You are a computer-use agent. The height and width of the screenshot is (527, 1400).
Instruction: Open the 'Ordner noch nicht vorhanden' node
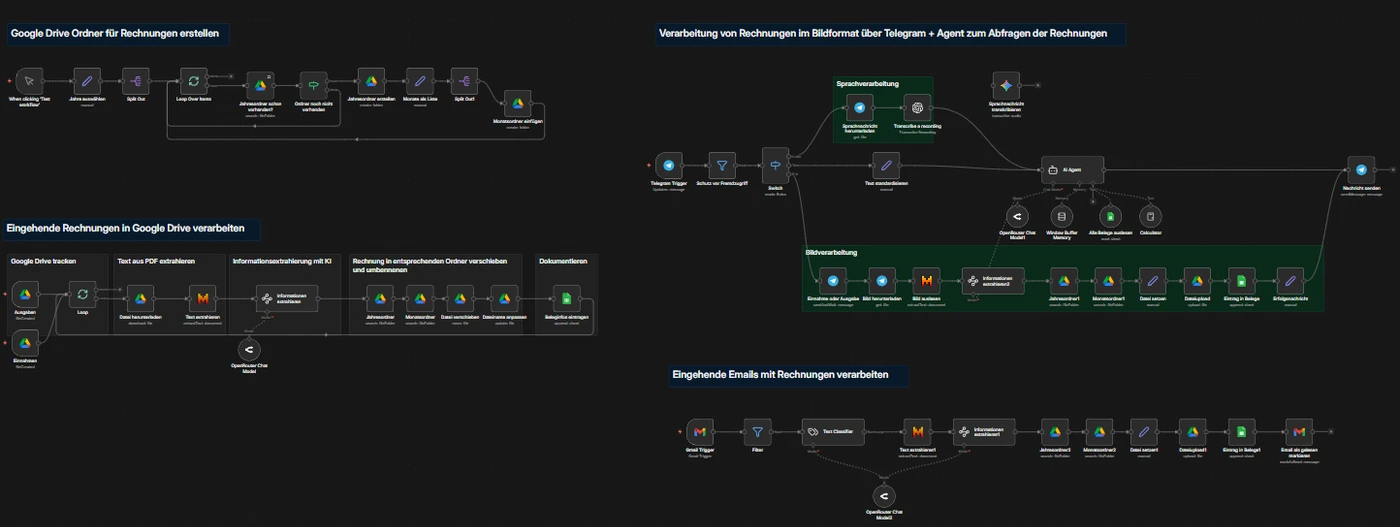[x=312, y=87]
